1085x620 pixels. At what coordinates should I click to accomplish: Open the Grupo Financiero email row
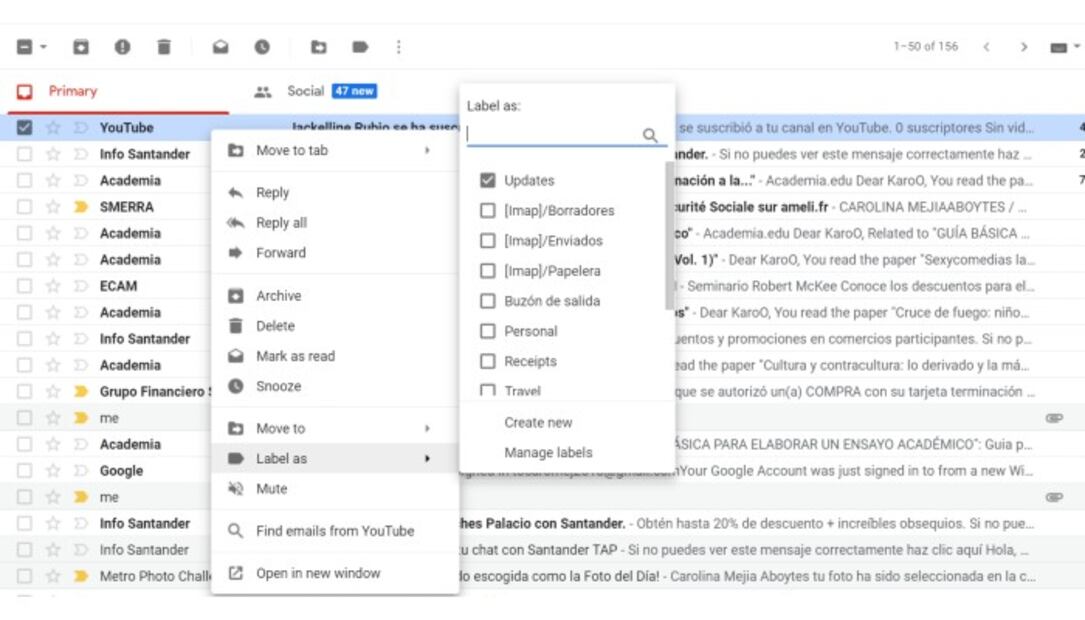(542, 392)
